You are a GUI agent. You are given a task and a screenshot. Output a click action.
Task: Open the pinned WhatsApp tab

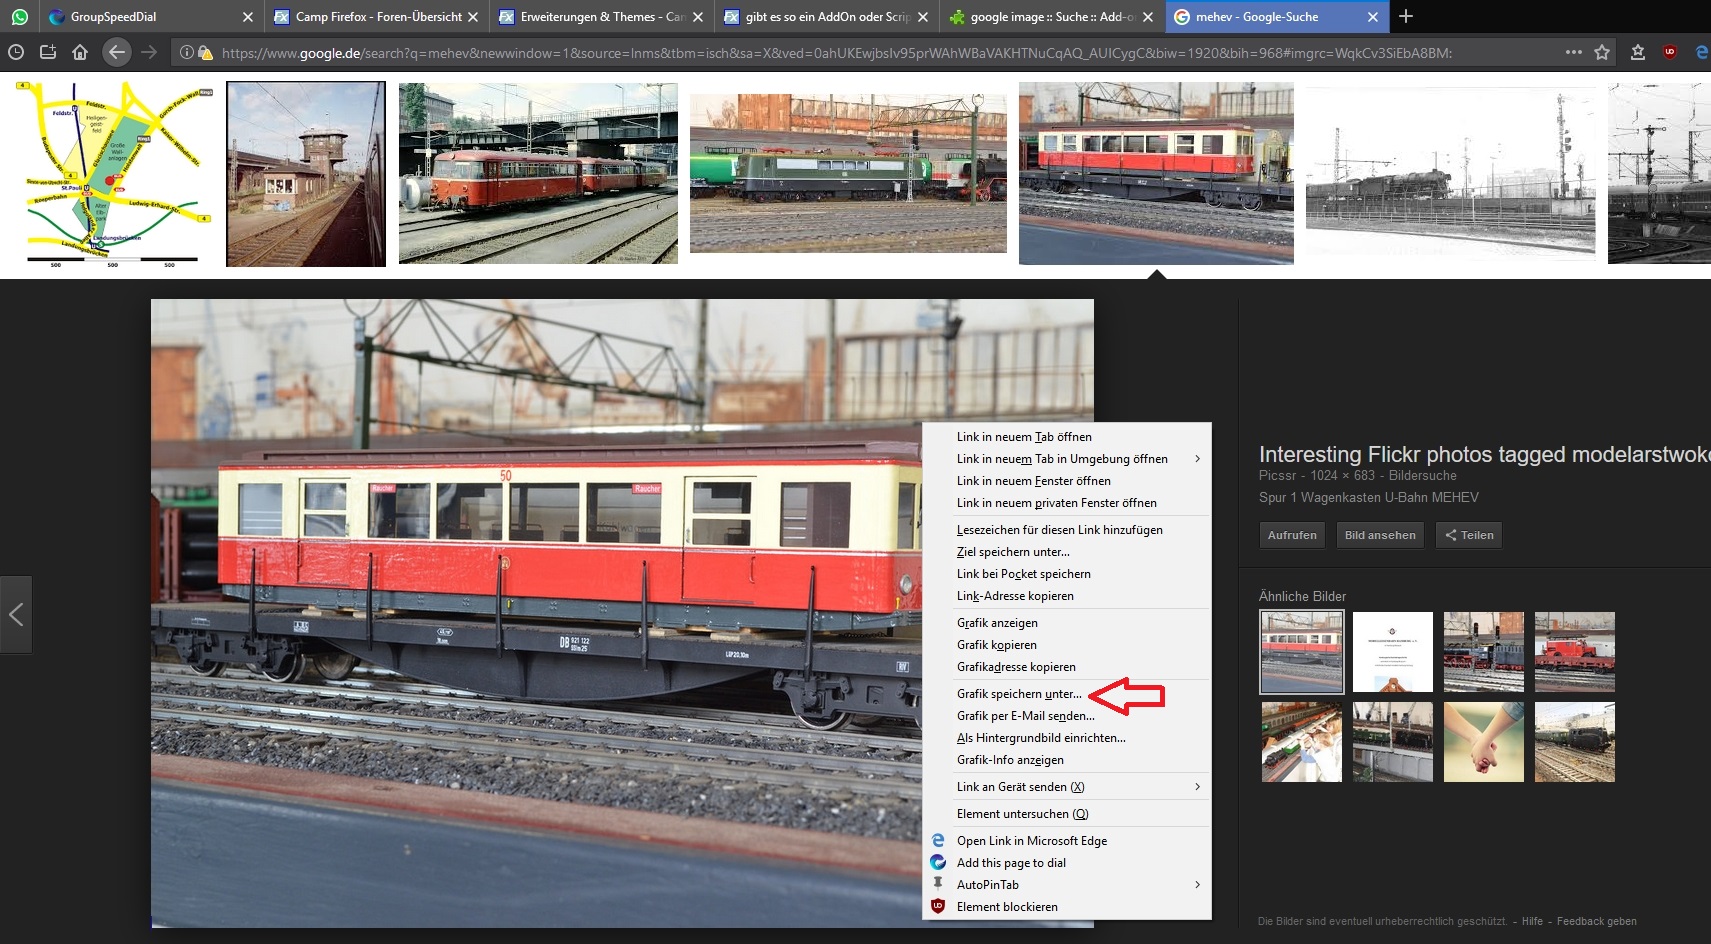point(19,16)
